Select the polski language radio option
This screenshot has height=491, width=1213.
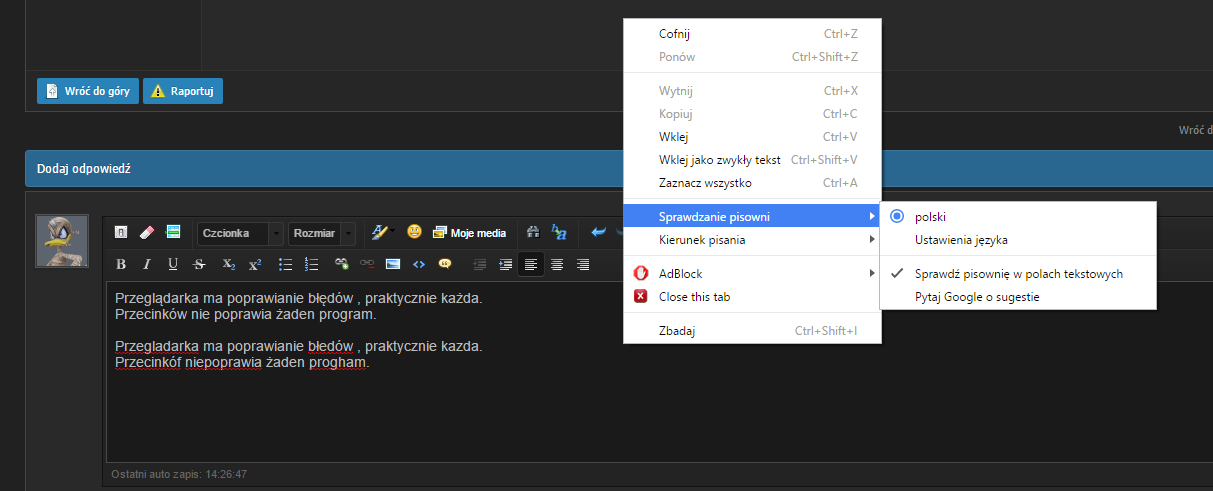tap(897, 216)
